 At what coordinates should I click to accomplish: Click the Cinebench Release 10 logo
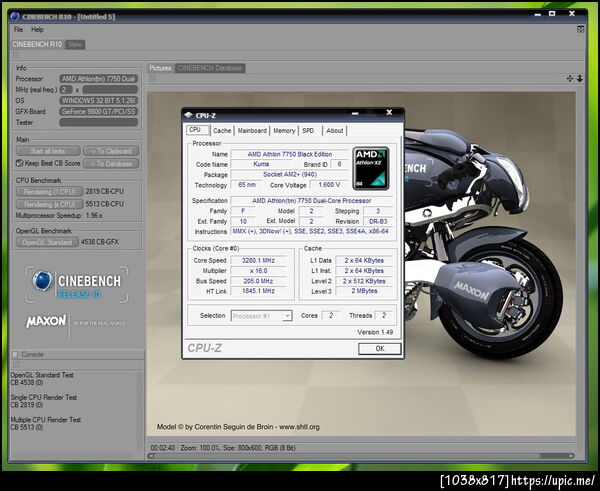[75, 285]
